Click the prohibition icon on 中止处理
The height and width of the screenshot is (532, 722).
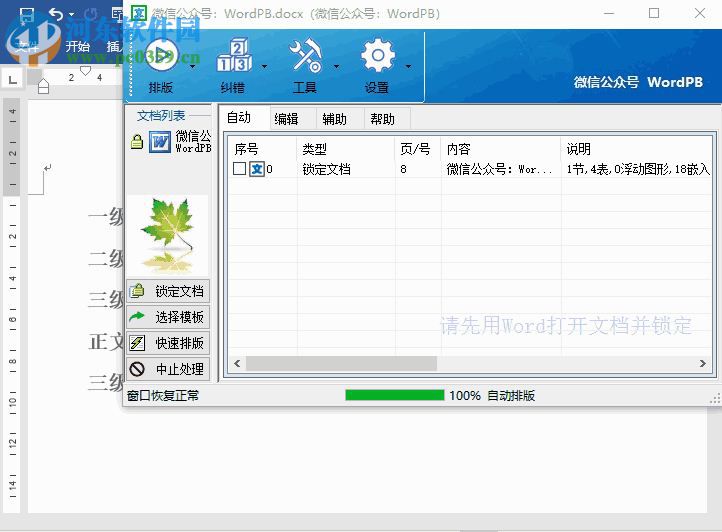coord(137,369)
